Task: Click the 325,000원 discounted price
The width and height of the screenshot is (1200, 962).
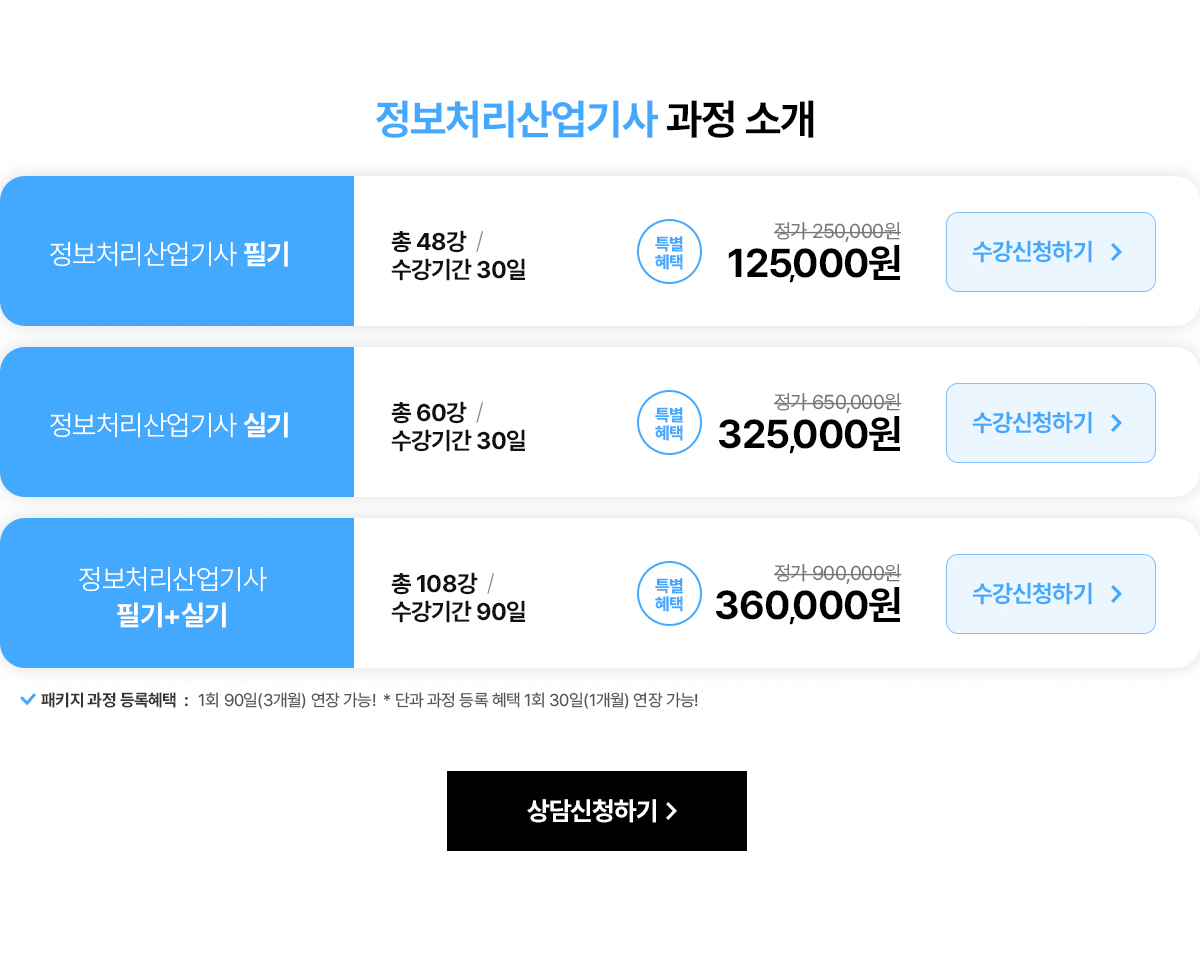Action: tap(809, 435)
